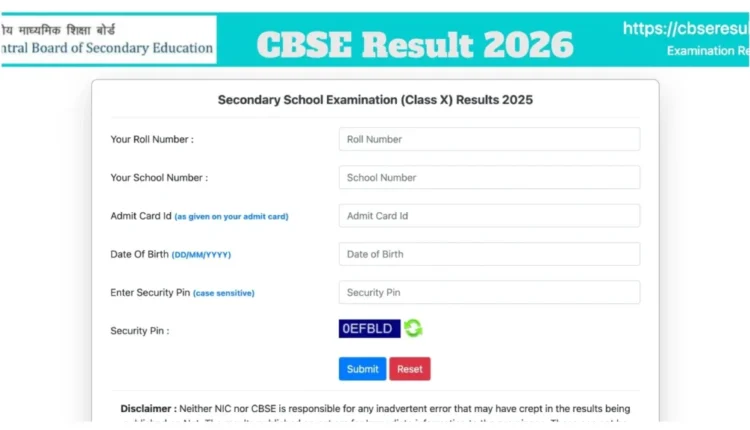The image size is (750, 430).
Task: Click into the Date of Birth field
Action: click(489, 254)
